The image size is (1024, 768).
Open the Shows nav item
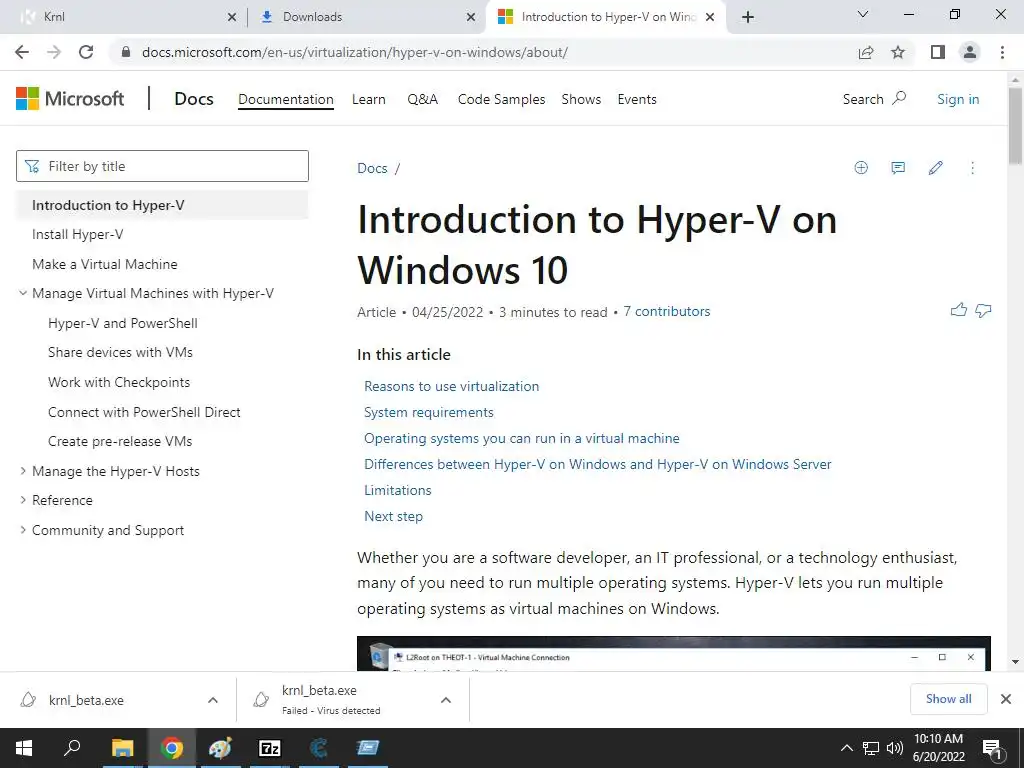tap(581, 99)
